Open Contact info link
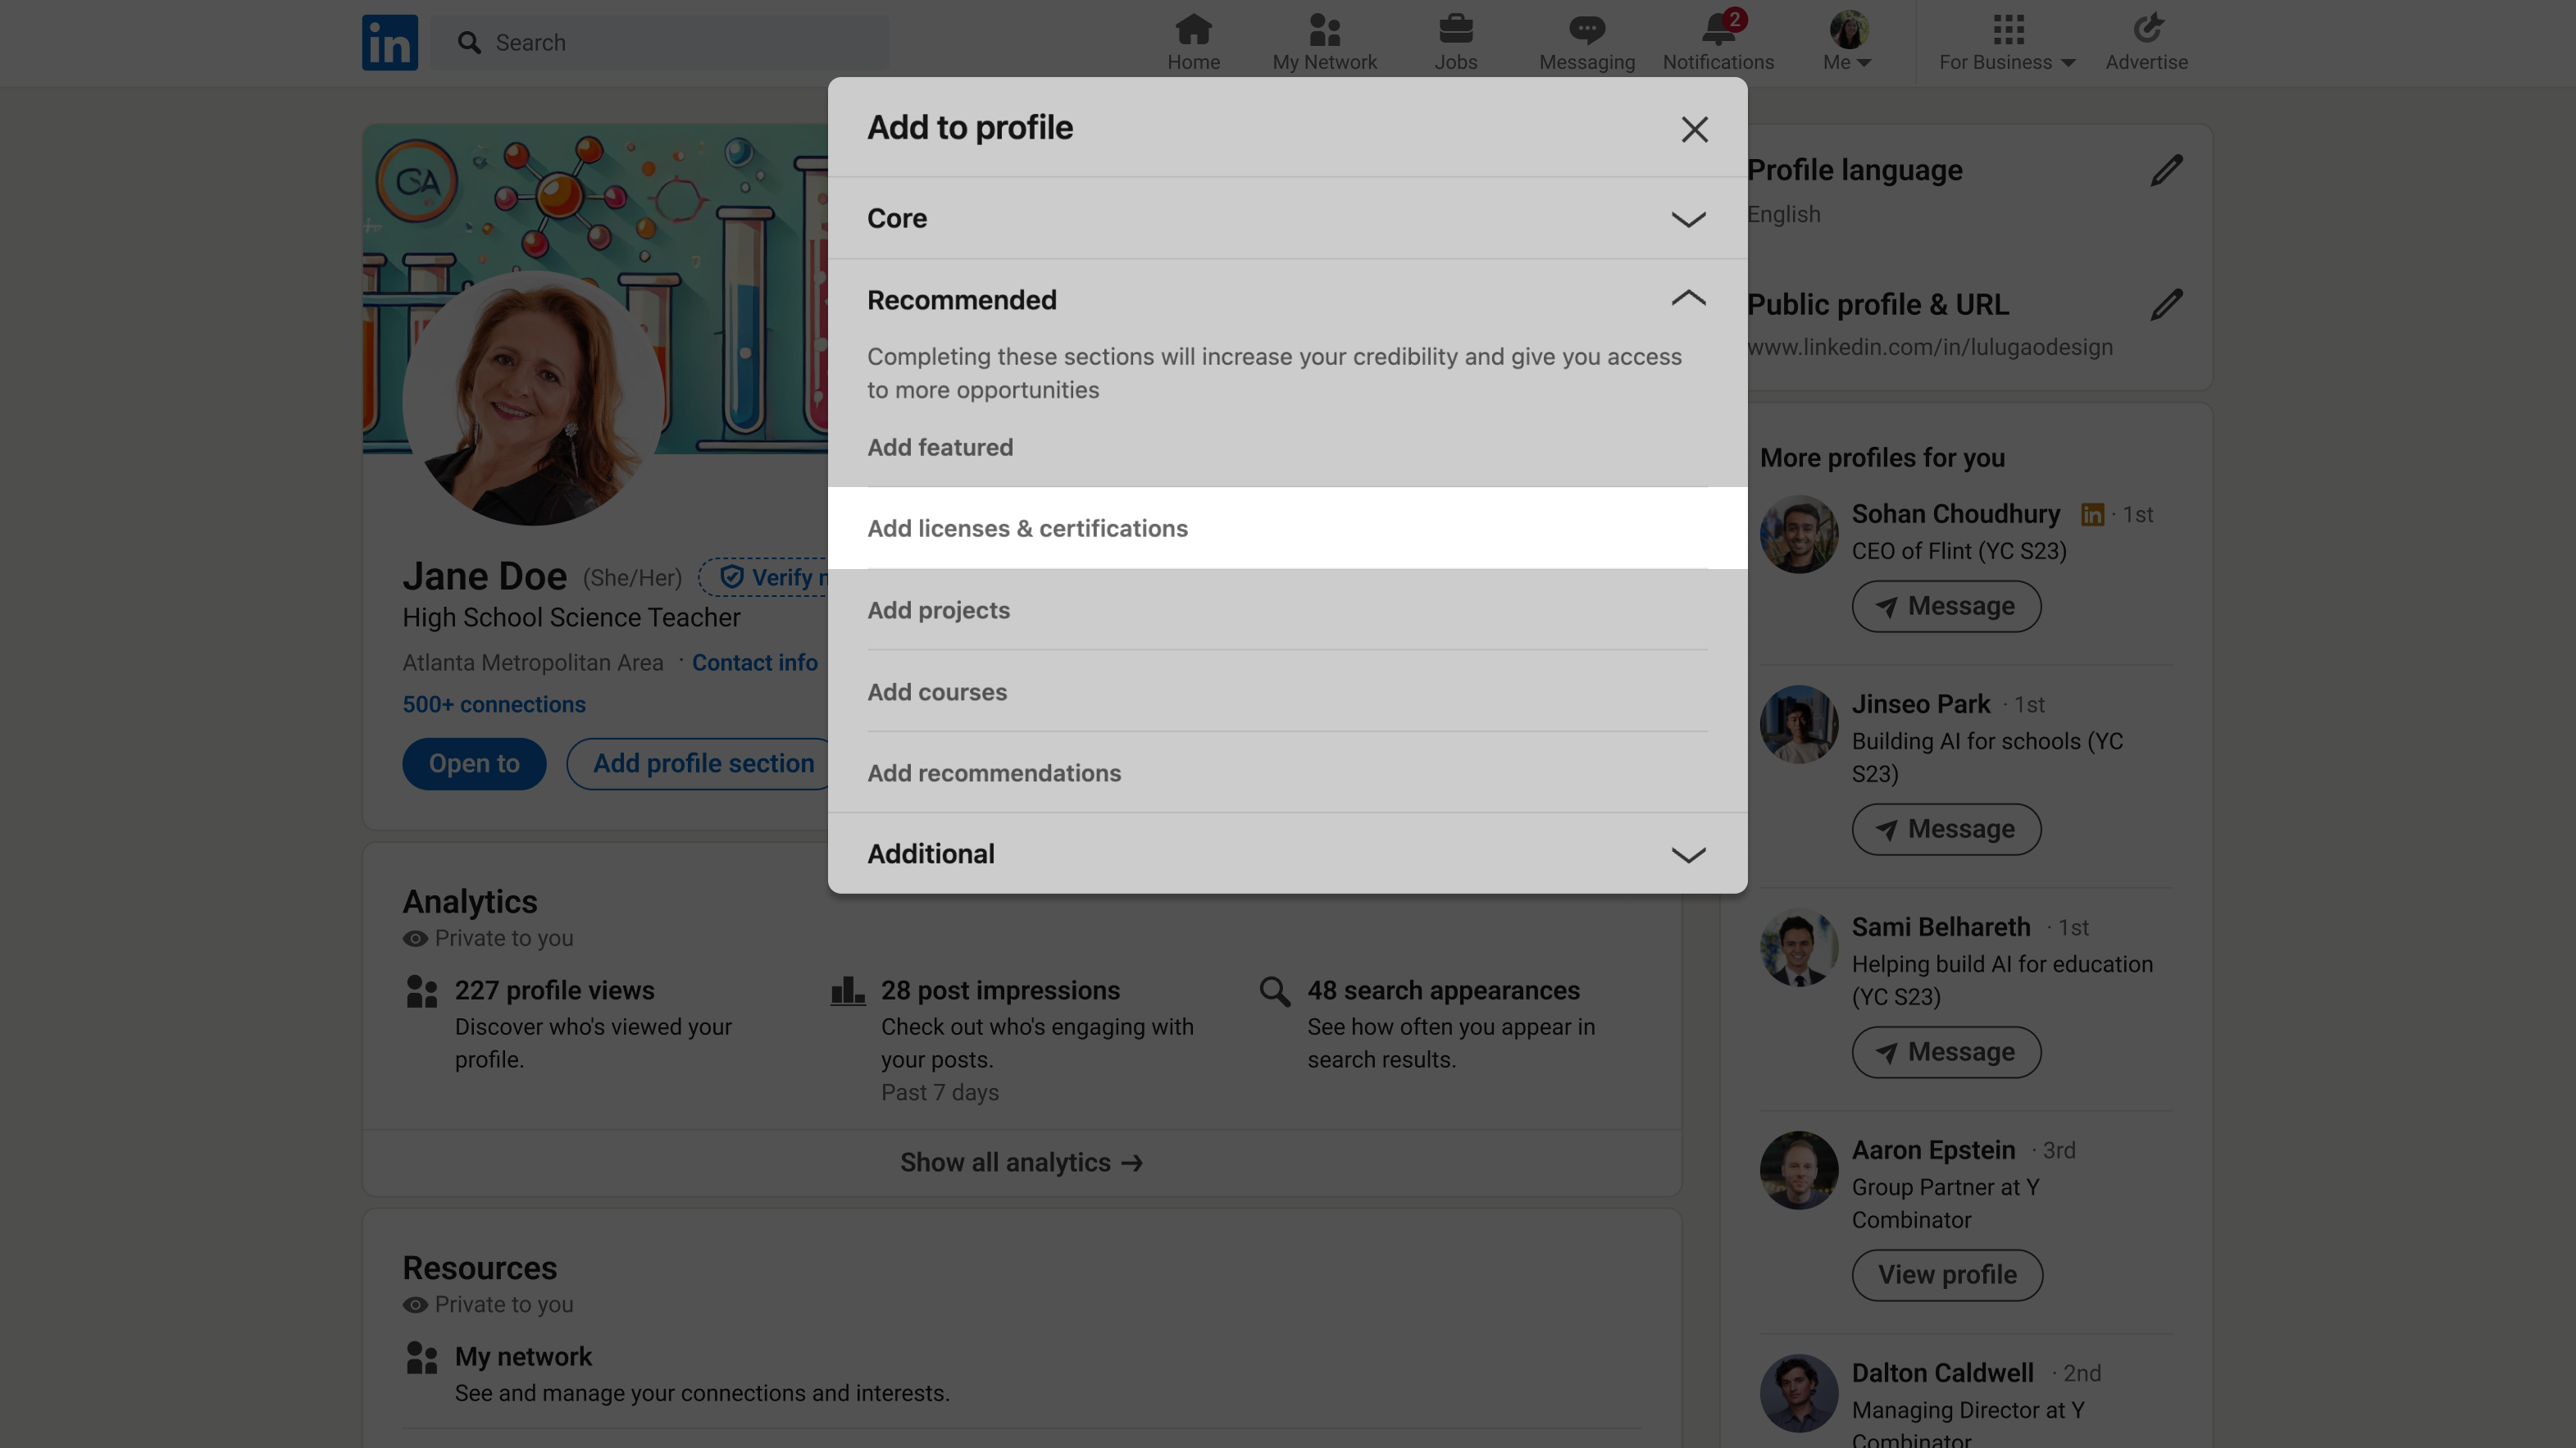2576x1448 pixels. [x=754, y=662]
